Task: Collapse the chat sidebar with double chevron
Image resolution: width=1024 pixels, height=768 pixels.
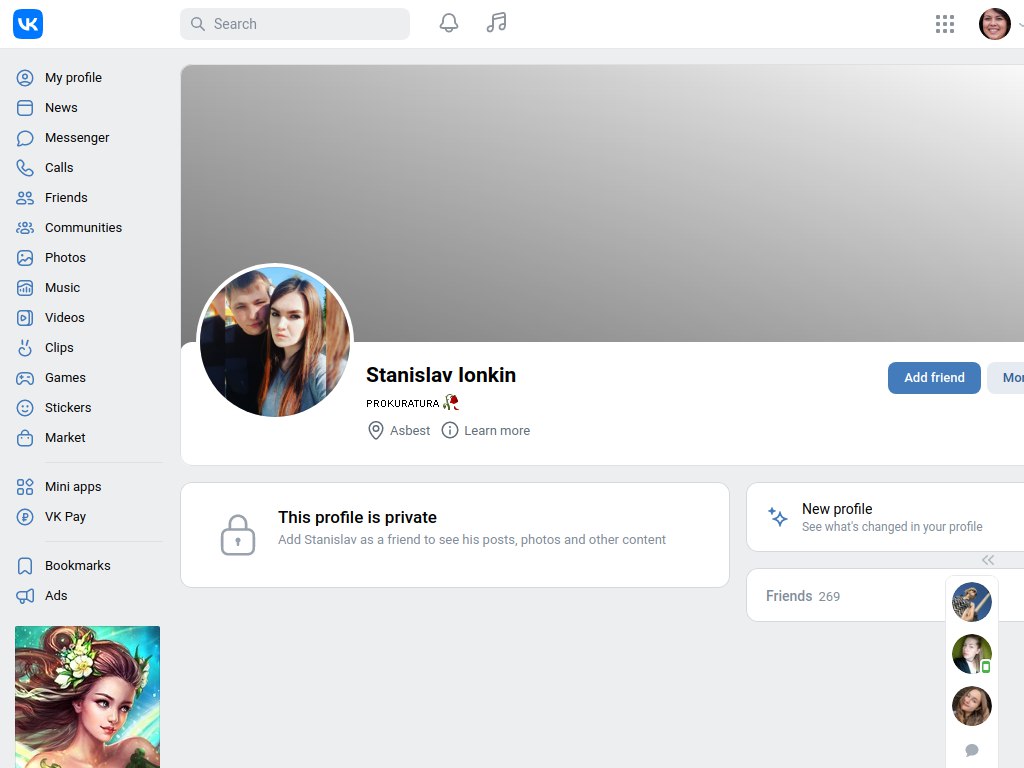Action: 988,560
